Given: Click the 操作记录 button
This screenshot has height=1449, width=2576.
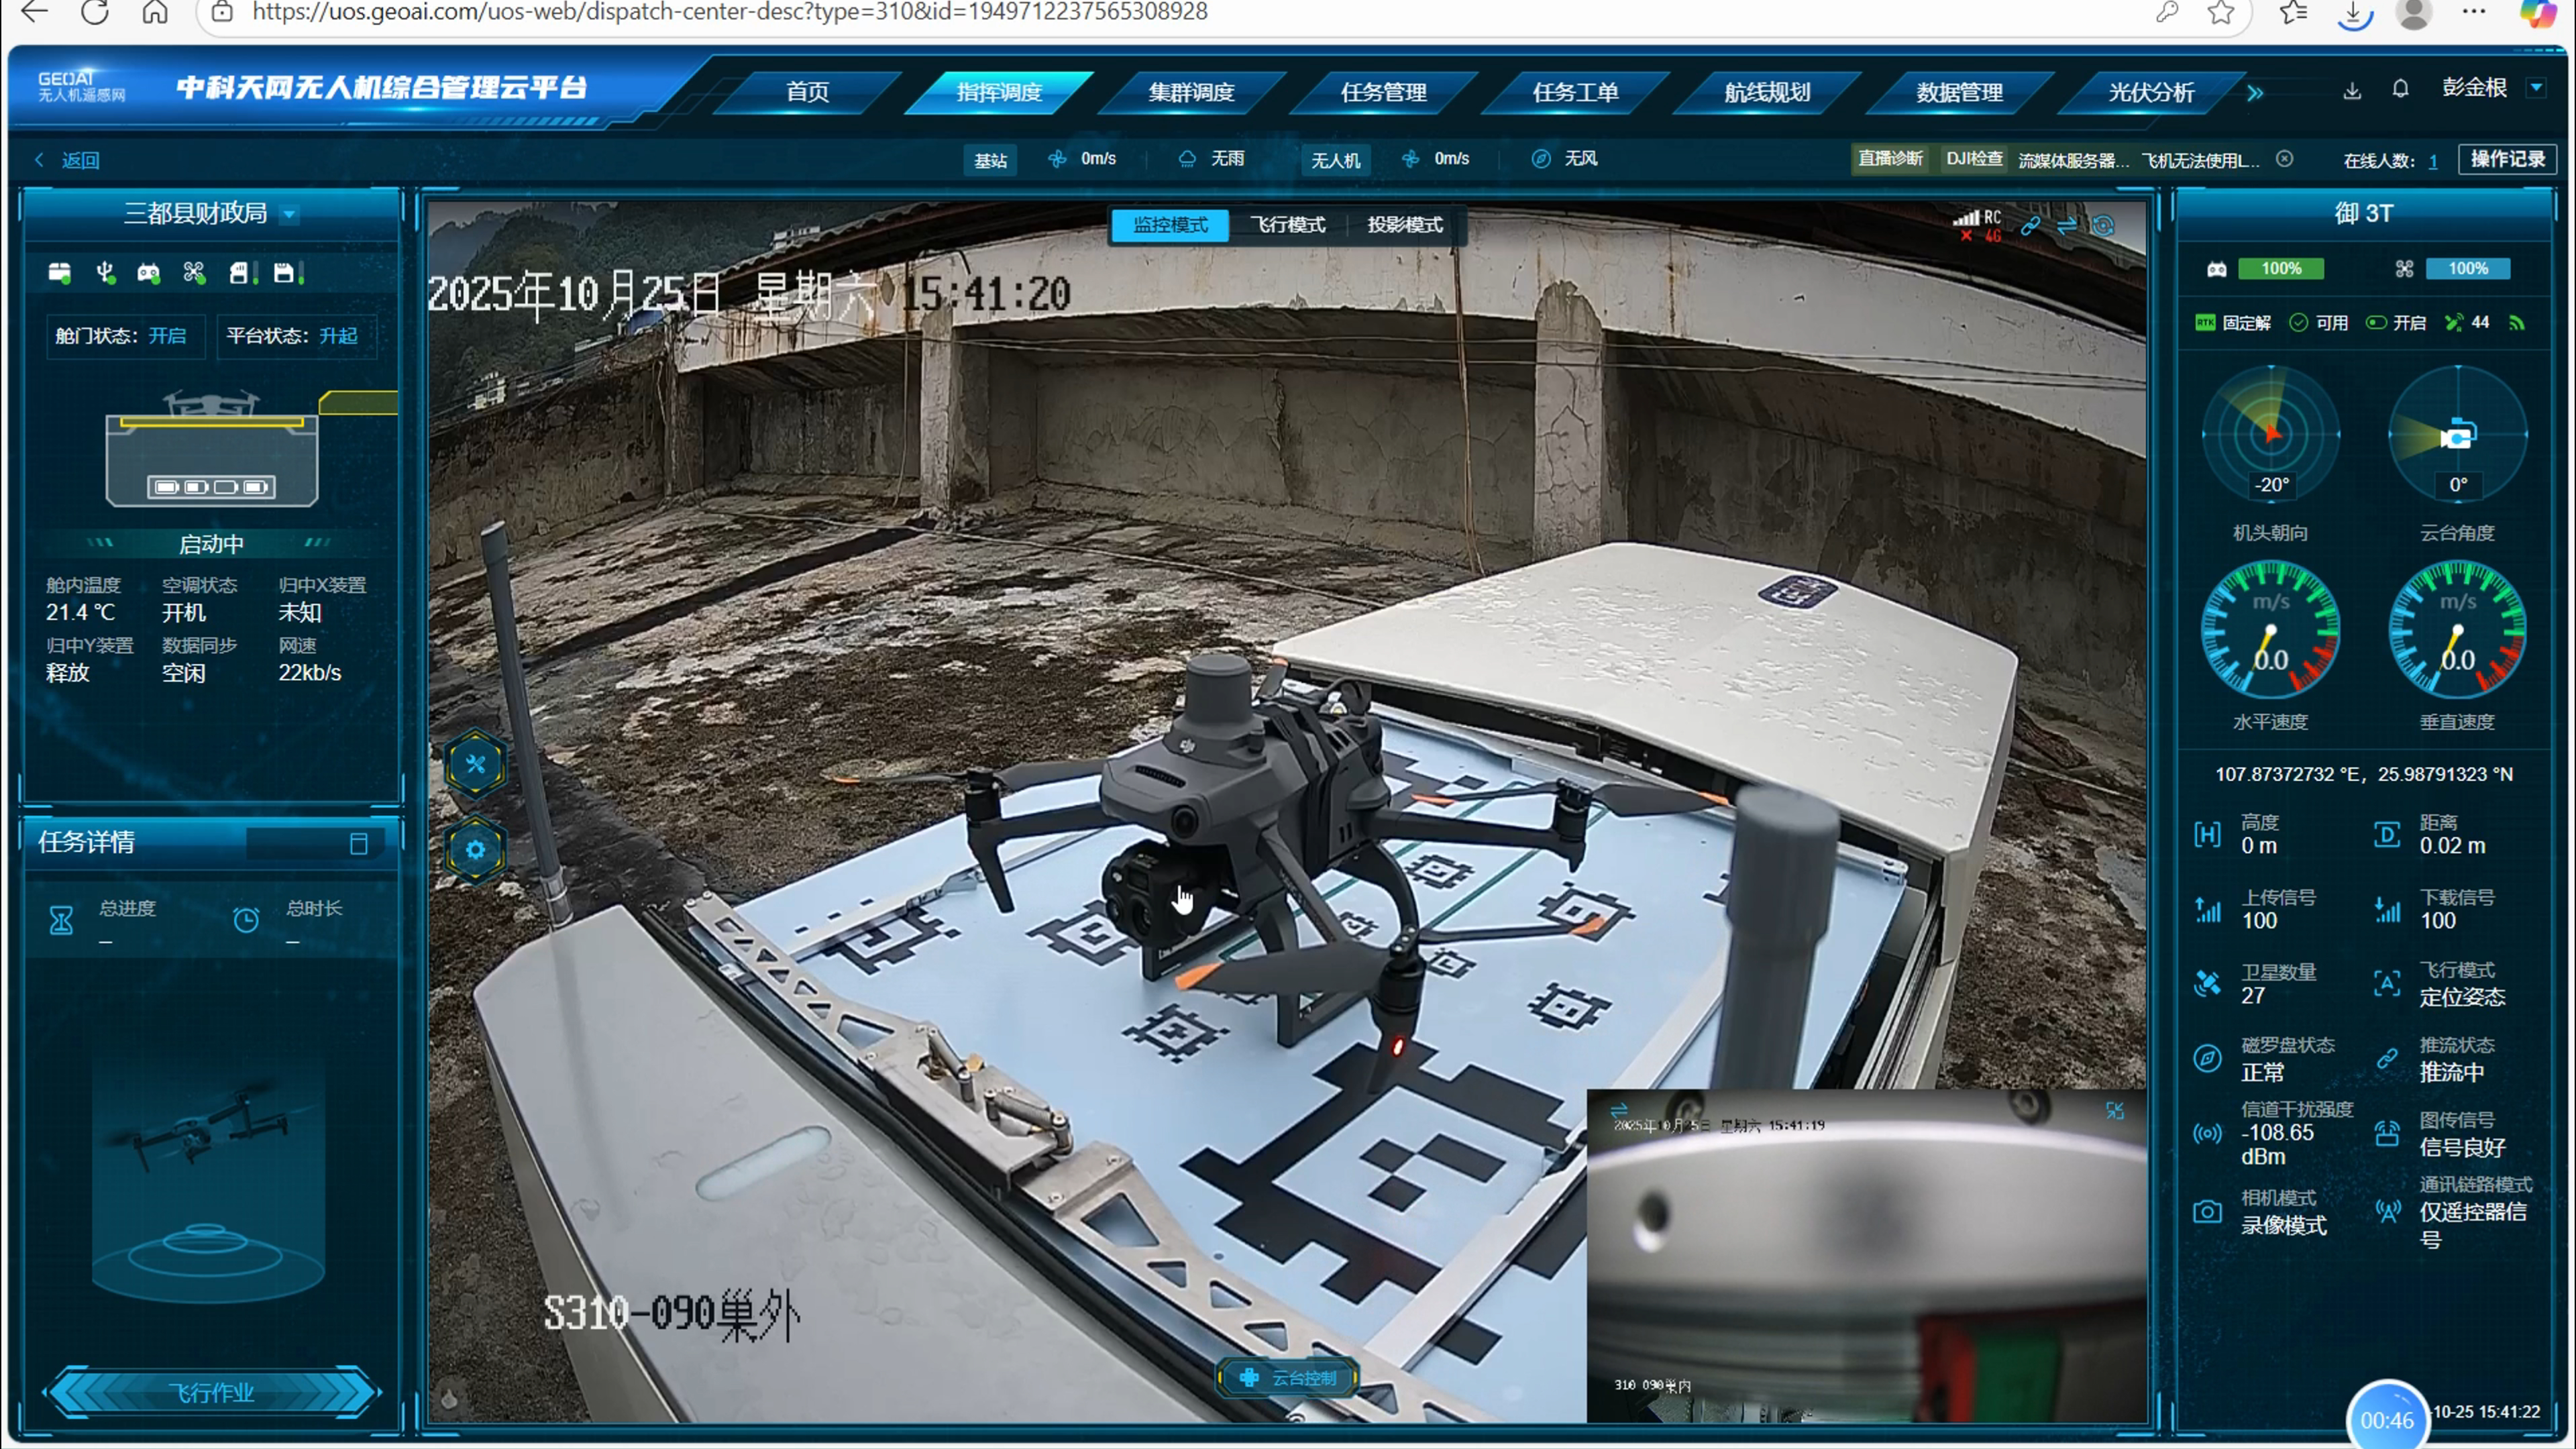Looking at the screenshot, I should click(x=2507, y=159).
